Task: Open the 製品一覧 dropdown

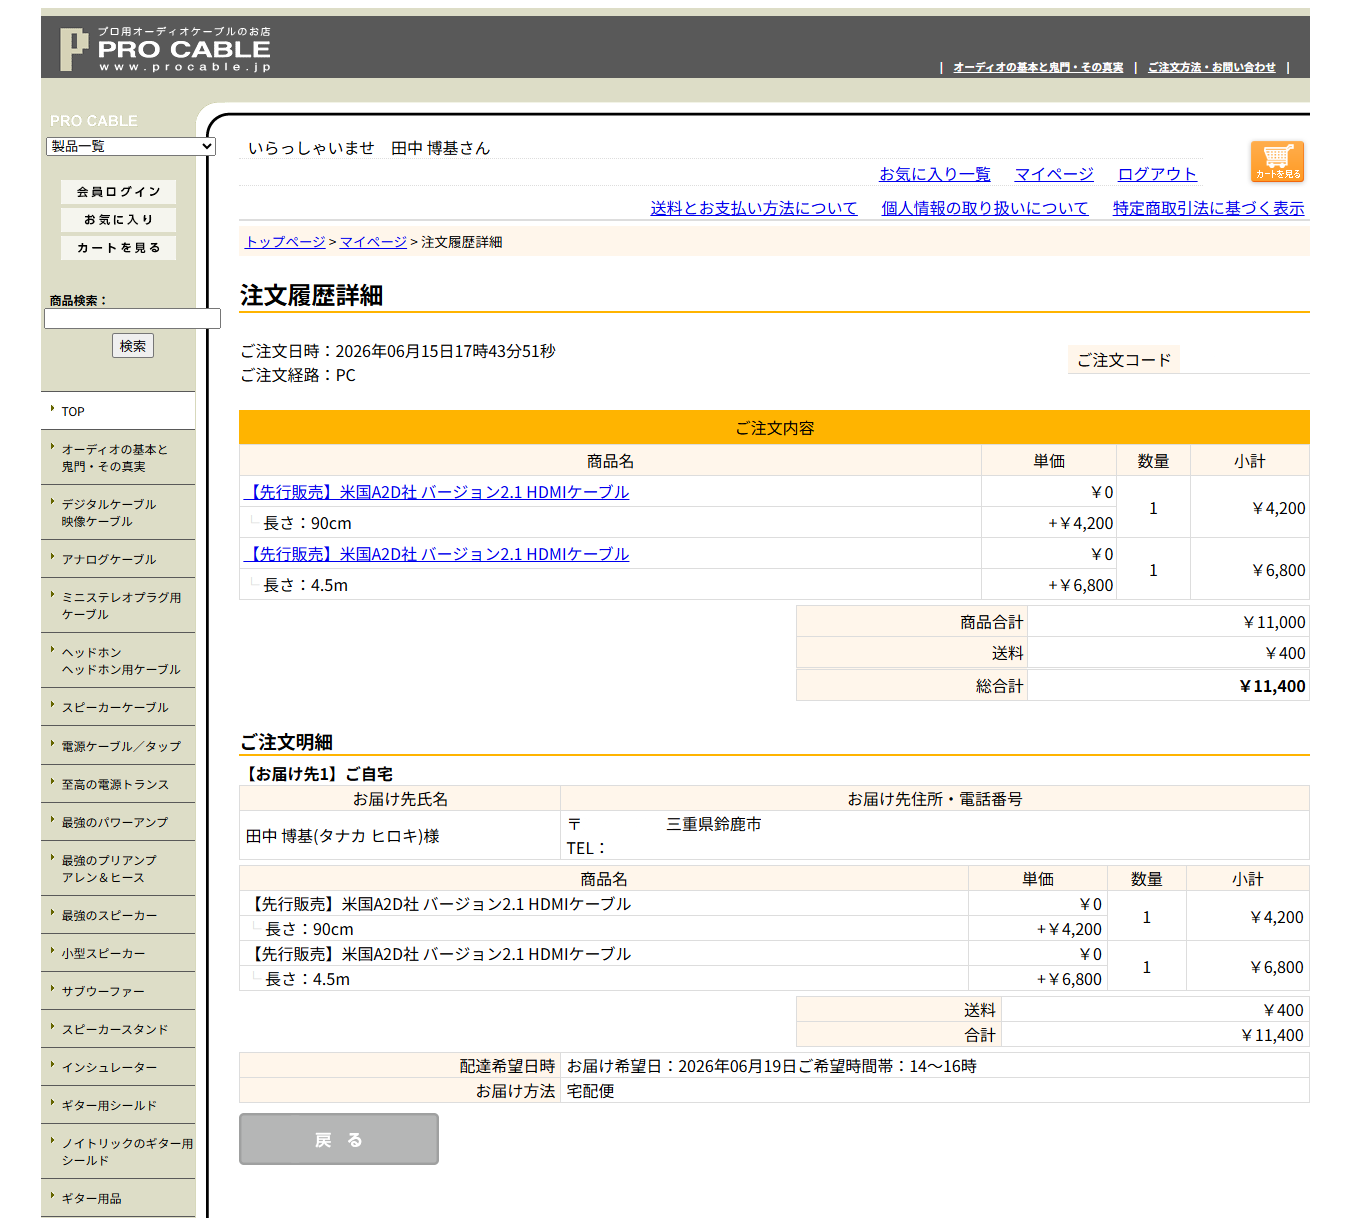Action: point(131,146)
